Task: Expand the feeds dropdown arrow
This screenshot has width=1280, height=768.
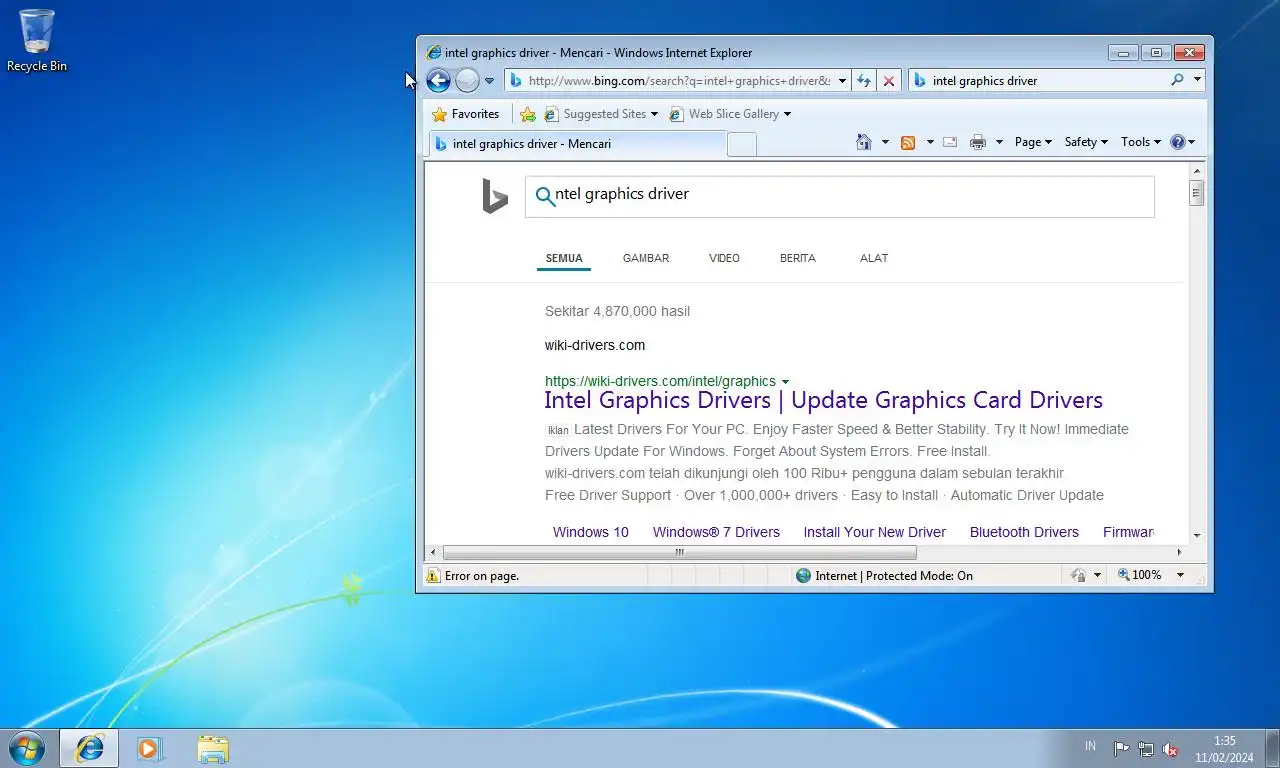Action: coord(930,142)
